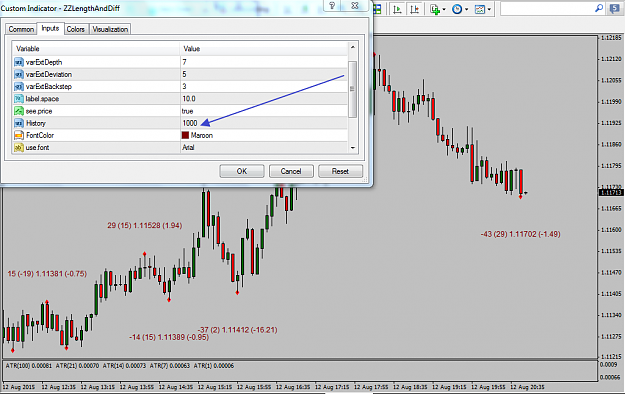Click the ATR(1) 0.00006 readout

(x=214, y=366)
